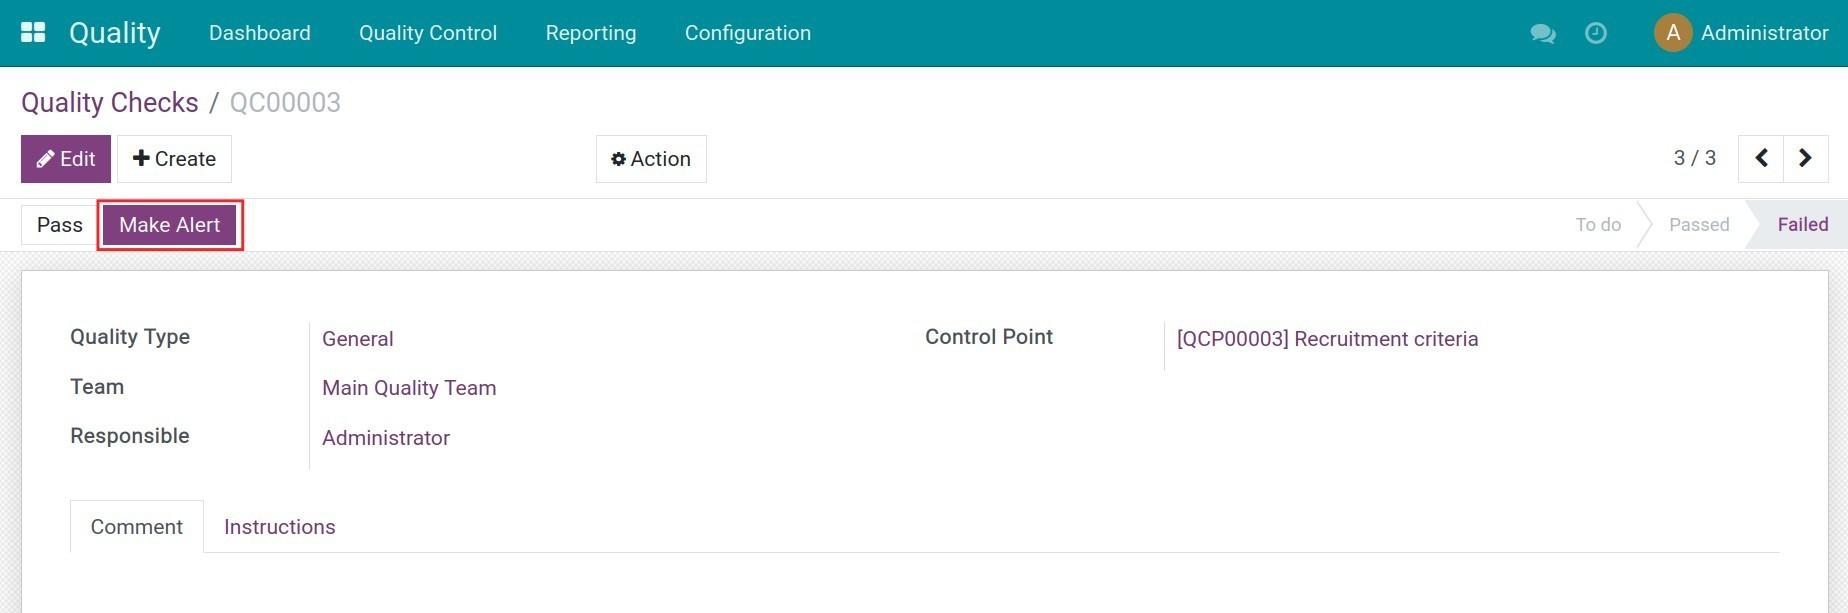Go to previous record arrow

point(1761,159)
